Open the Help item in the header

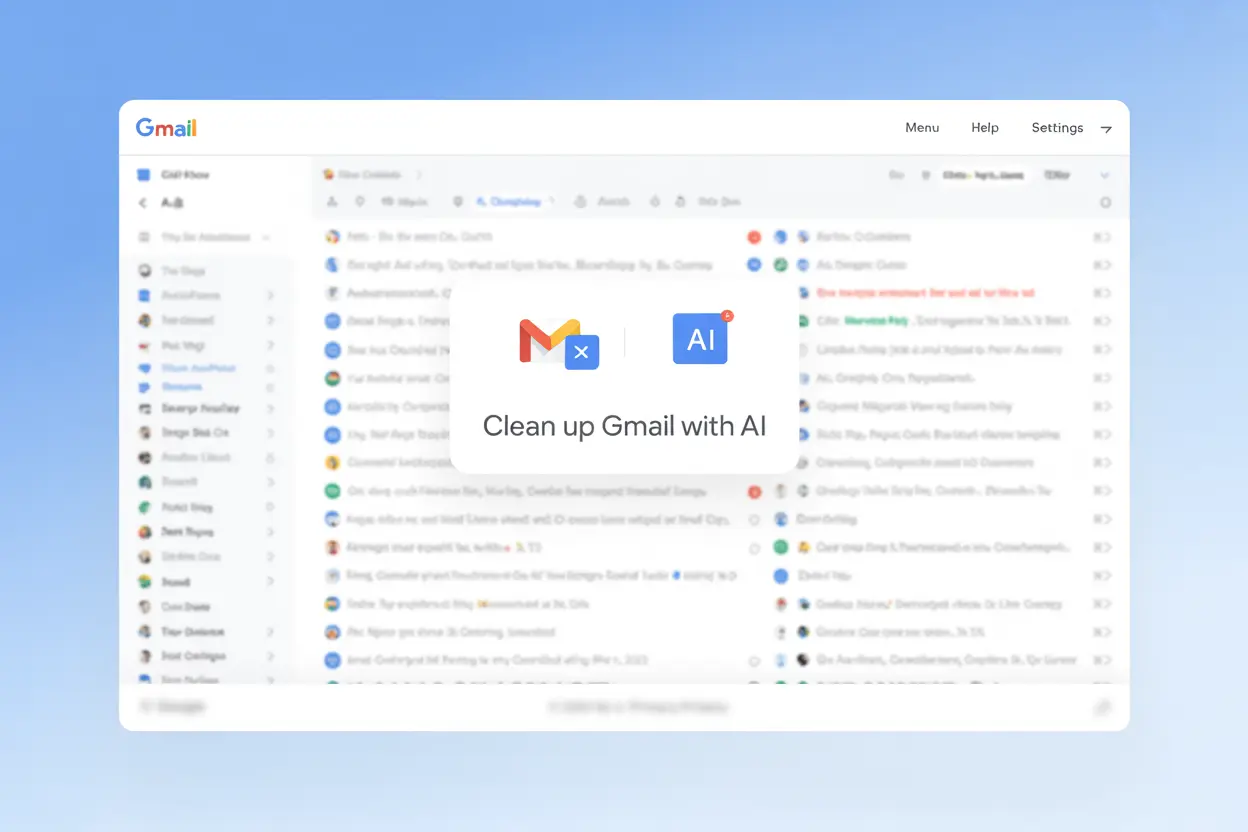click(x=985, y=128)
